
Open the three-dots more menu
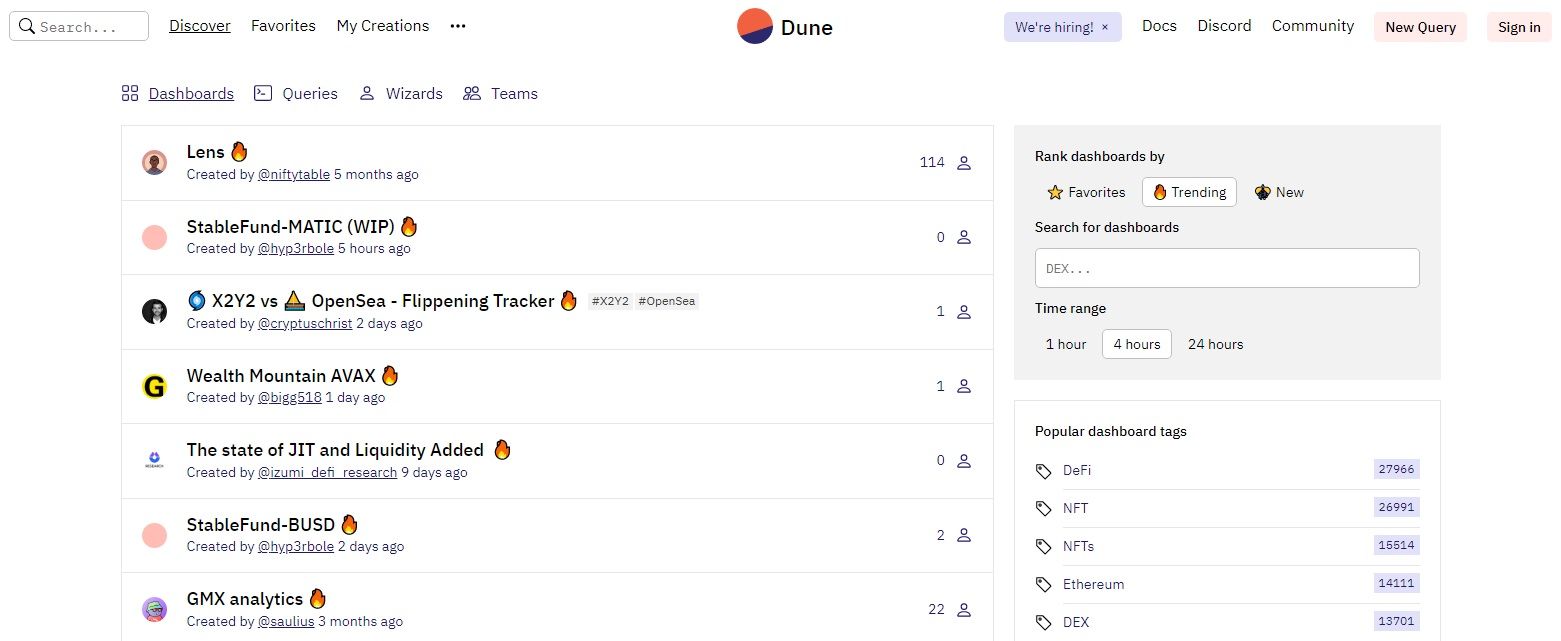tap(458, 26)
